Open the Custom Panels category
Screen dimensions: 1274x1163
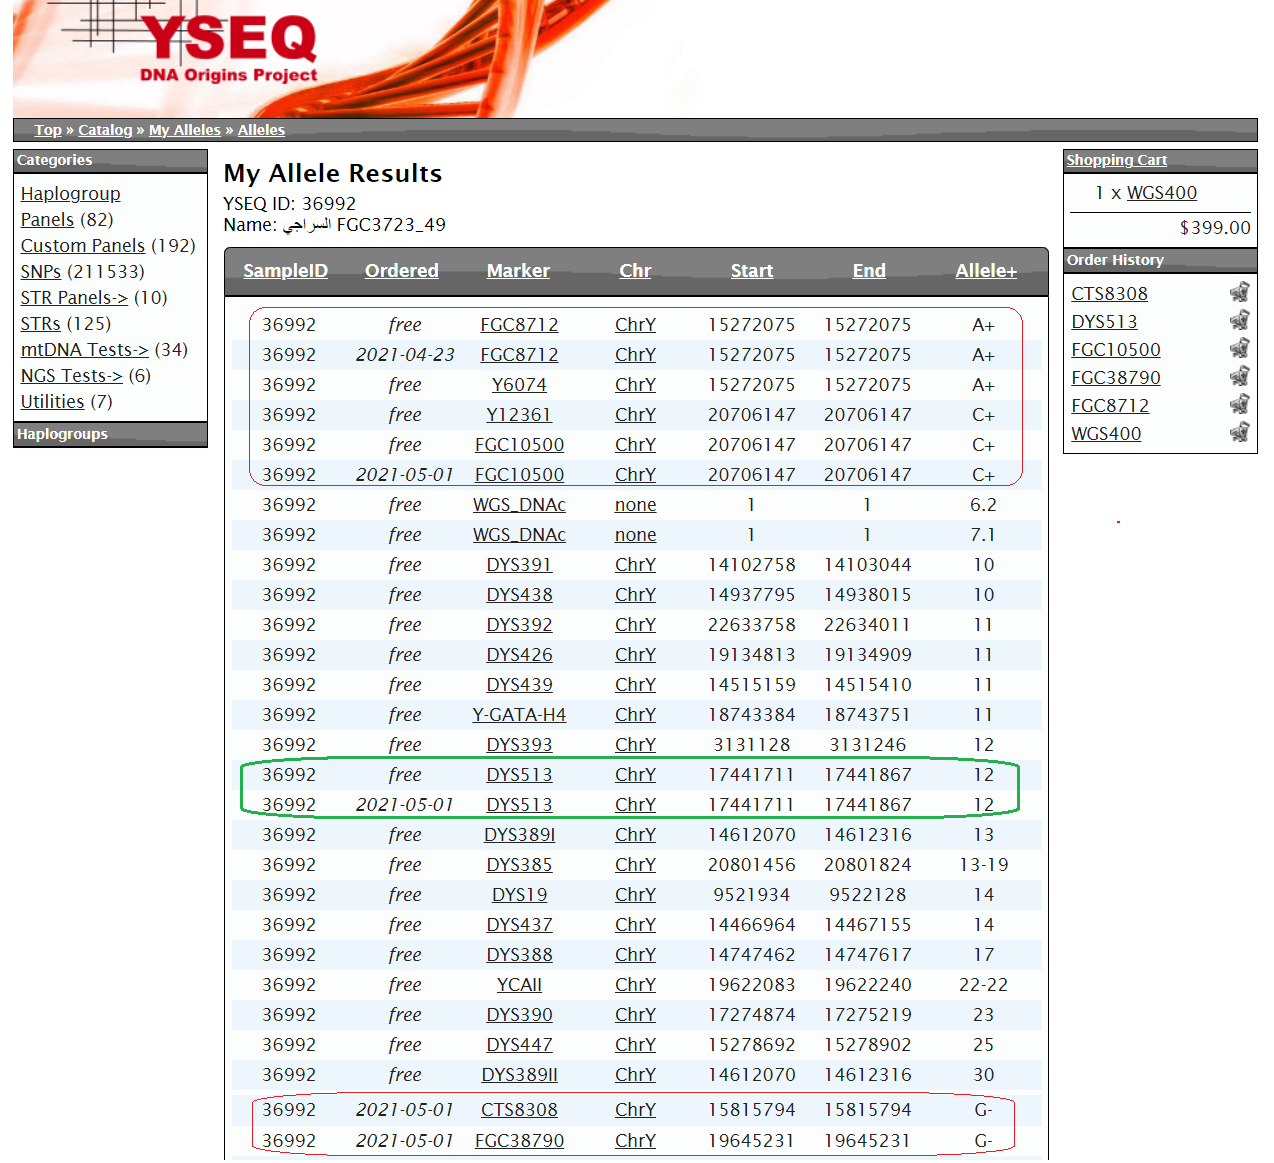tap(83, 246)
